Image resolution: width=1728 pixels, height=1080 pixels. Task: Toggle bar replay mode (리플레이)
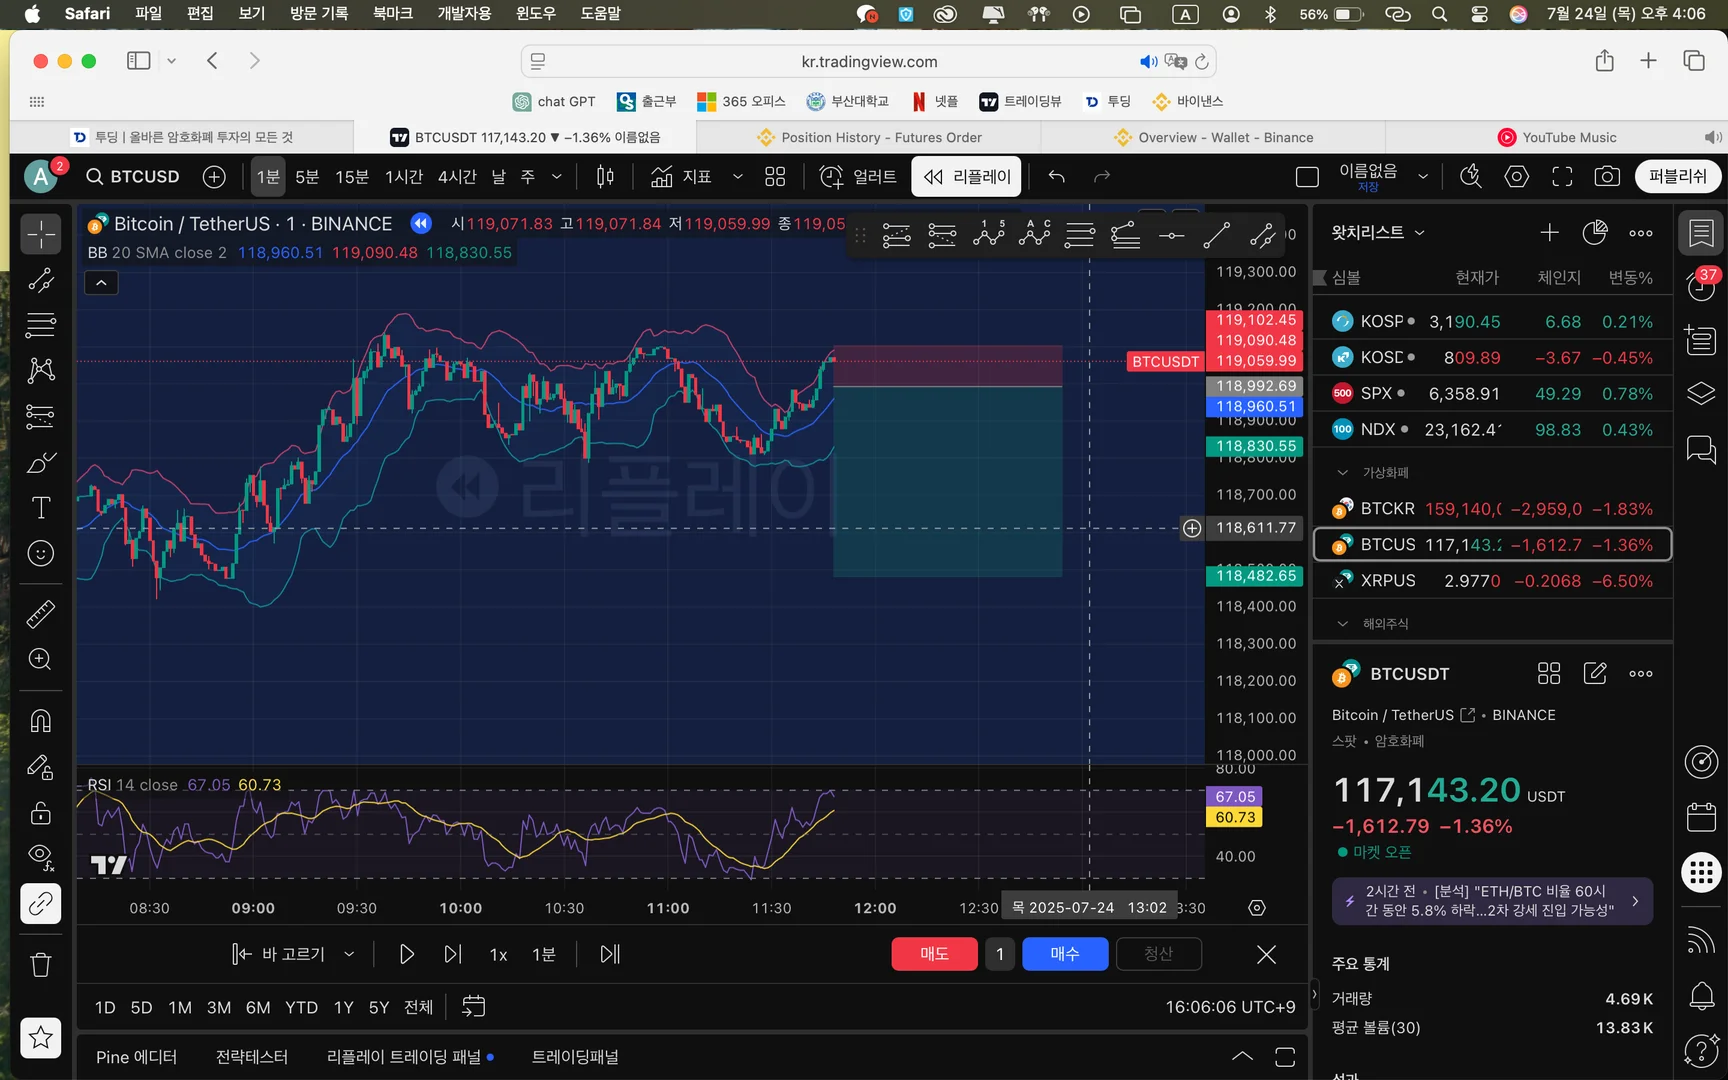[967, 177]
